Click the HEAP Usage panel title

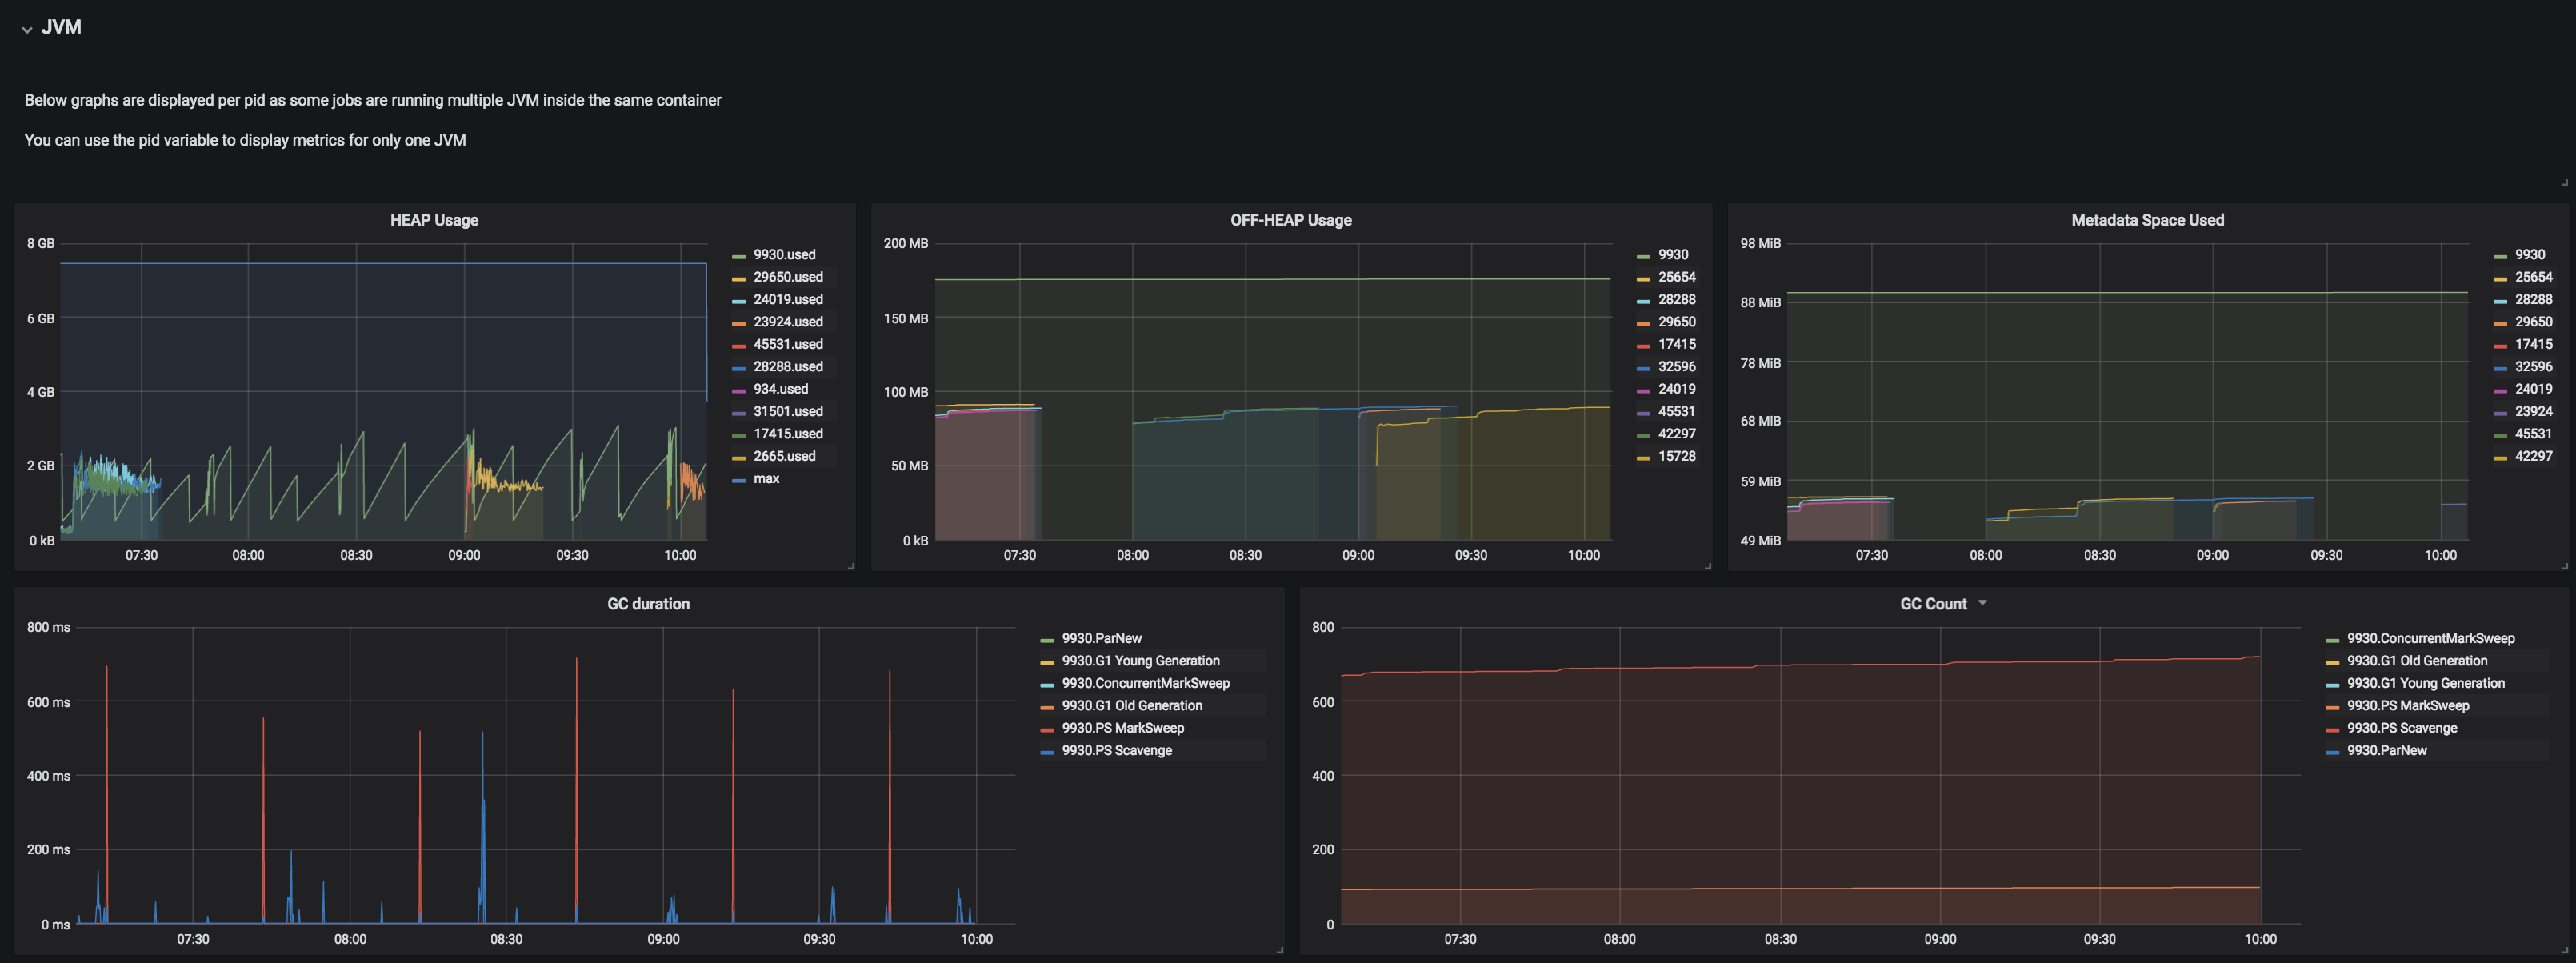coord(434,220)
